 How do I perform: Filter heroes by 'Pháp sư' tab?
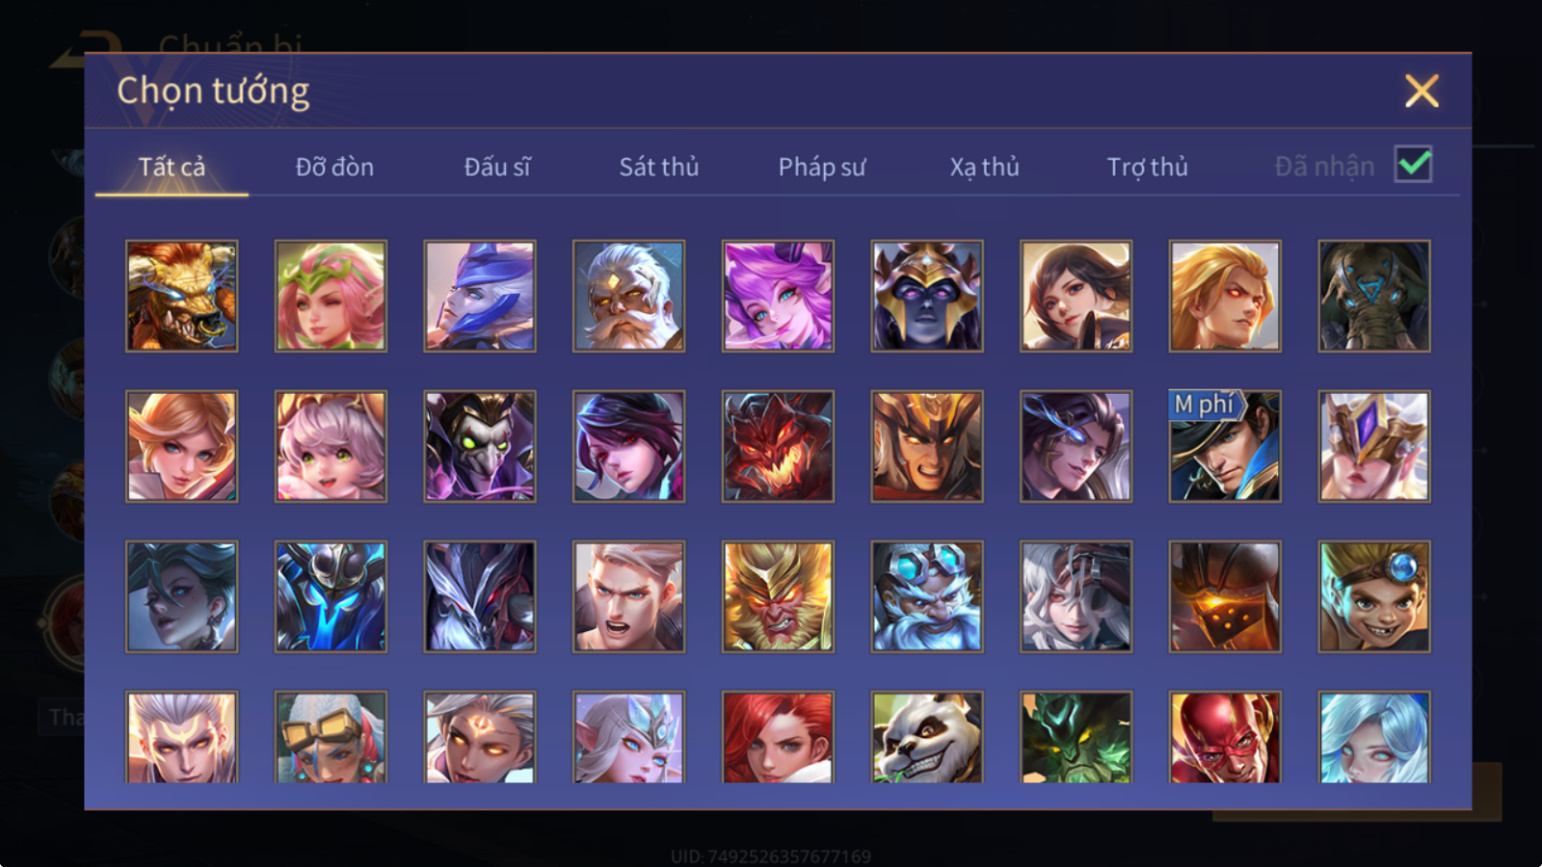pos(822,167)
